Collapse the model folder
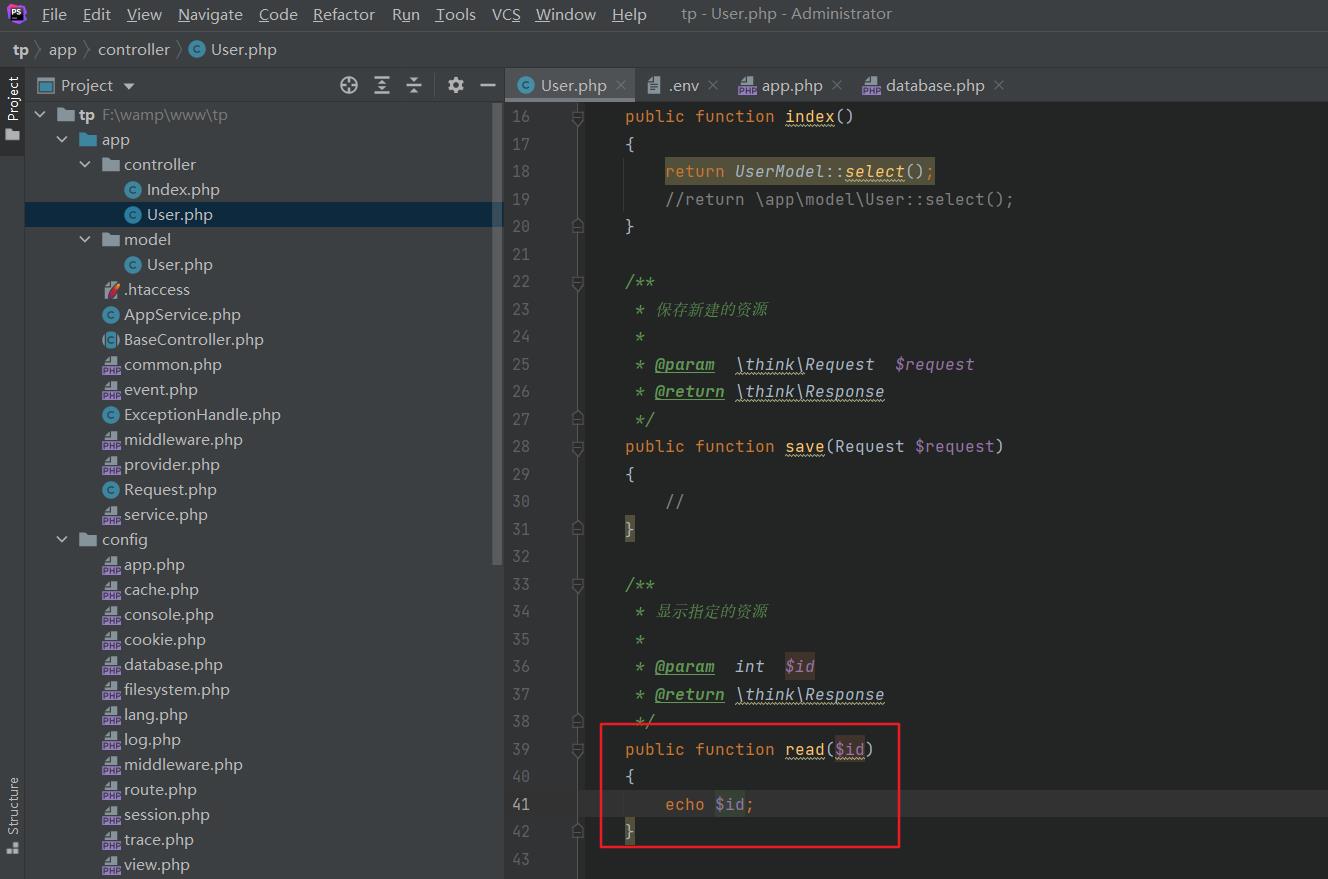The image size is (1328, 879). point(85,240)
